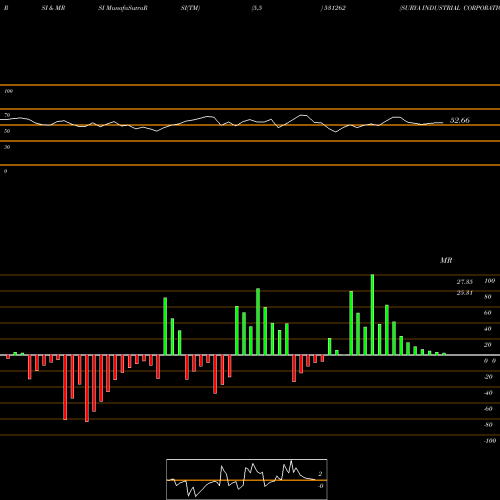Click the MR panel title label

446,260
